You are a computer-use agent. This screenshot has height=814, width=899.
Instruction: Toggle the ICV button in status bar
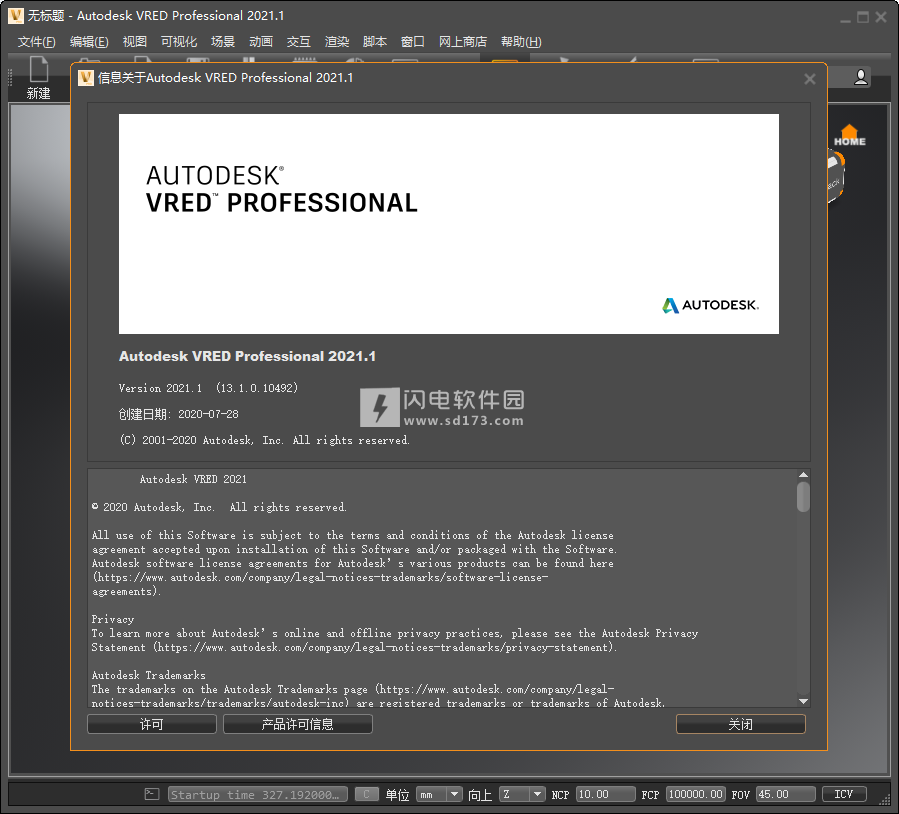(x=844, y=794)
